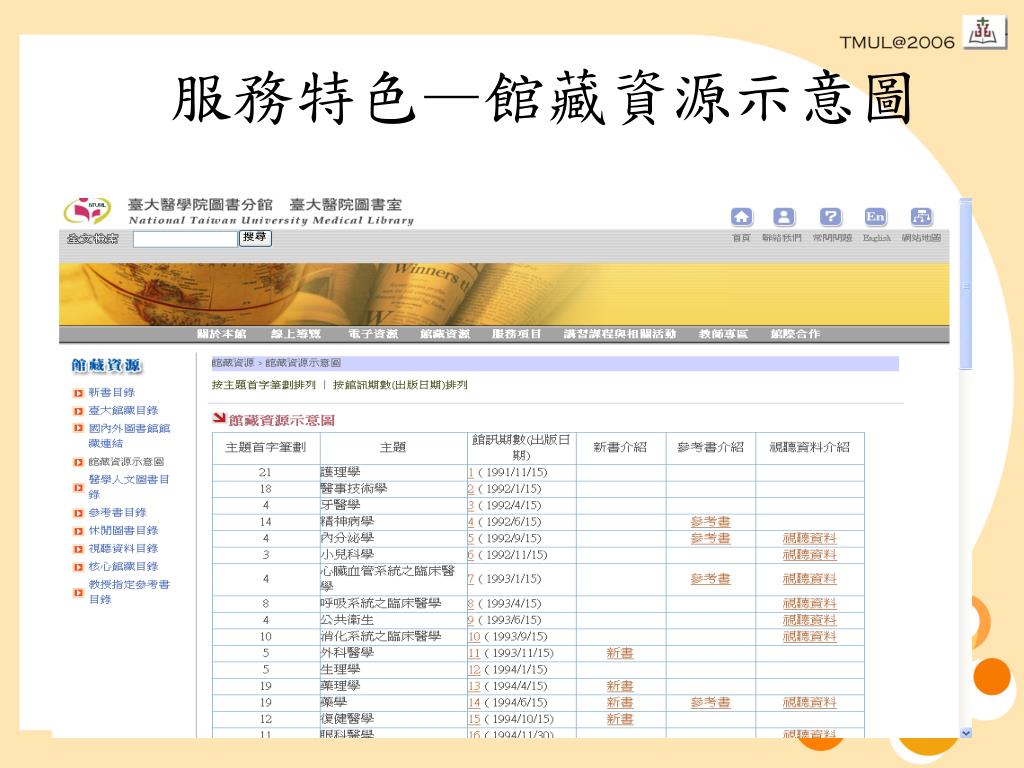
Task: Open the 參考書 link in the 內分泌學 row
Action: (711, 538)
